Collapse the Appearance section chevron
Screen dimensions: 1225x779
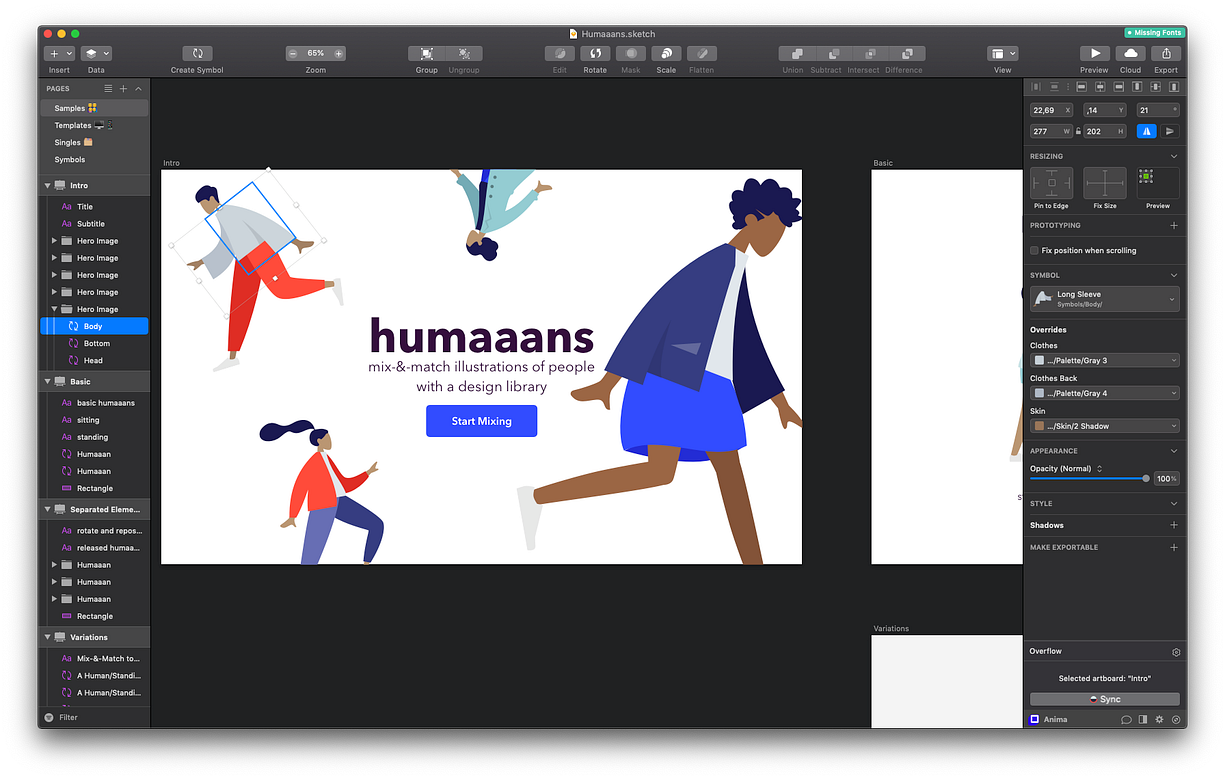click(1174, 451)
